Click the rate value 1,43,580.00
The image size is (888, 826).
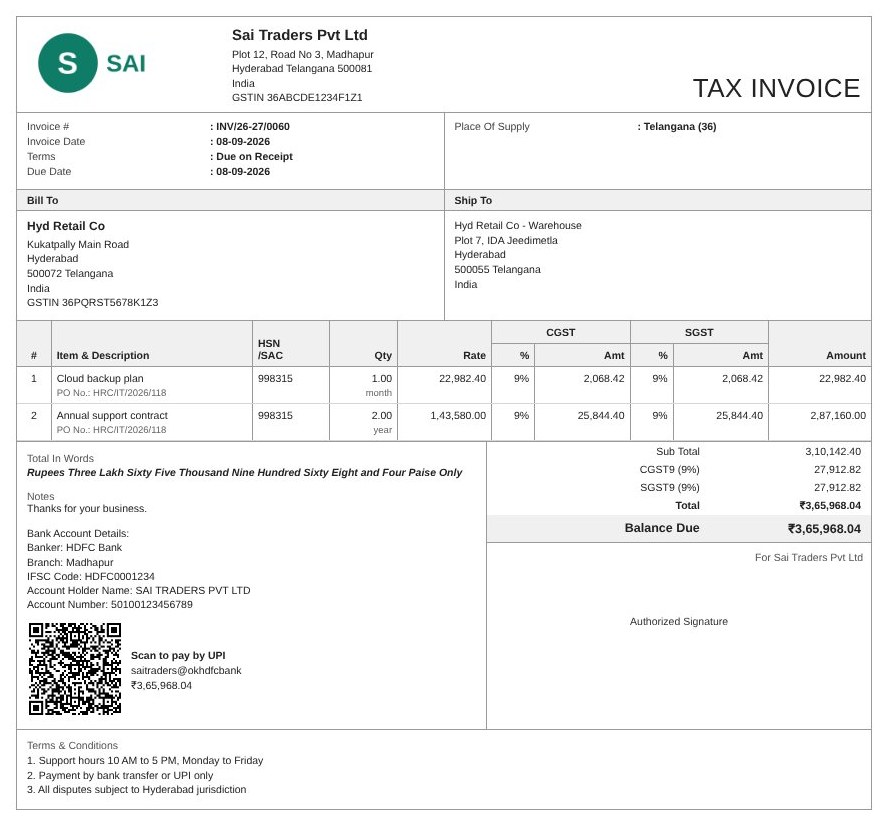458,415
